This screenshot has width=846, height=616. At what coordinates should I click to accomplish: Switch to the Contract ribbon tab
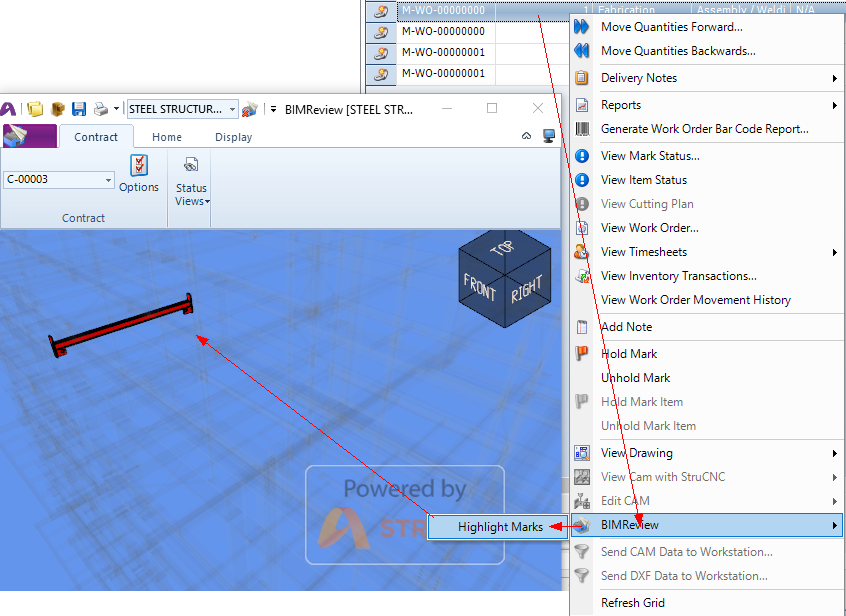tap(96, 137)
